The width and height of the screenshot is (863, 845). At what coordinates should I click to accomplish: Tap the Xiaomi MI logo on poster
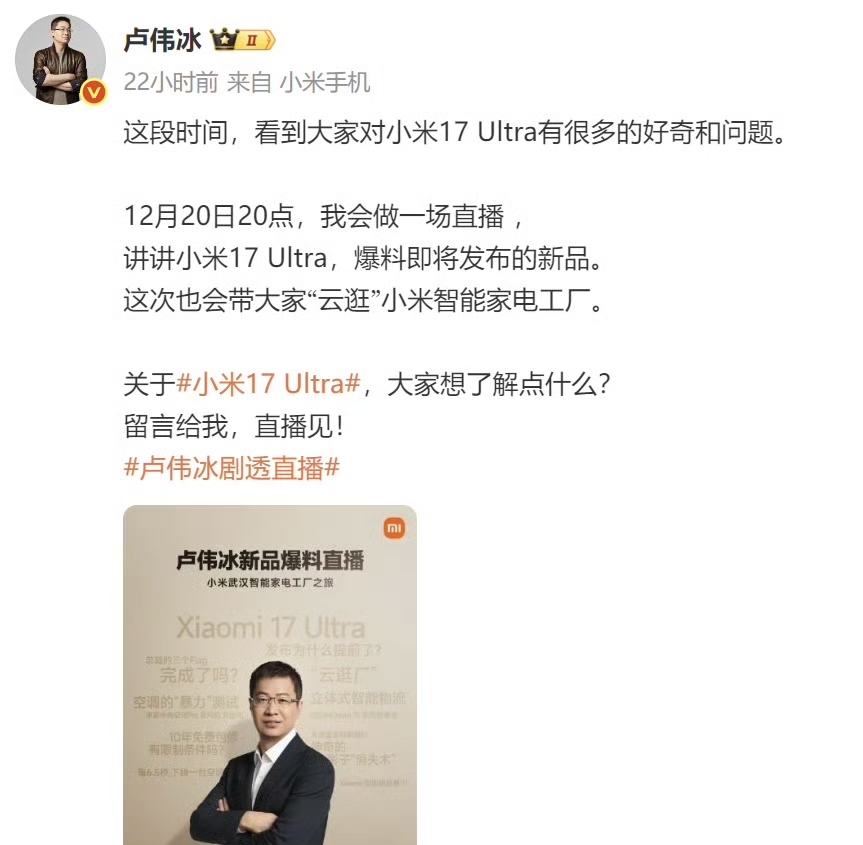(x=394, y=529)
